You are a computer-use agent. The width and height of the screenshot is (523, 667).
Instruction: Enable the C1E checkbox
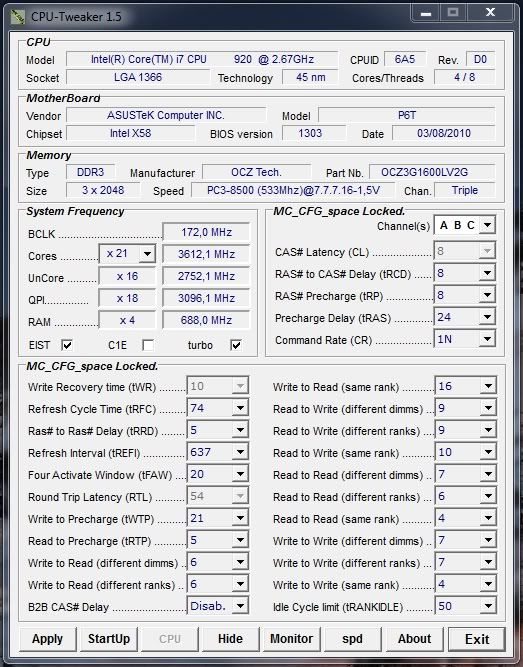[148, 345]
